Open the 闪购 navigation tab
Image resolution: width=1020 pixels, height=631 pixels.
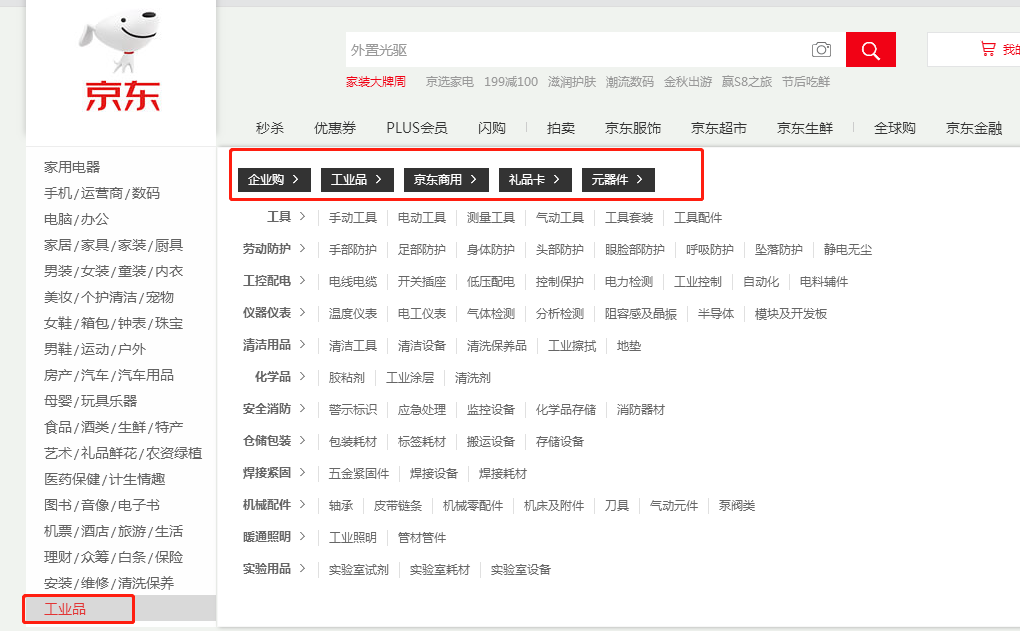[492, 128]
